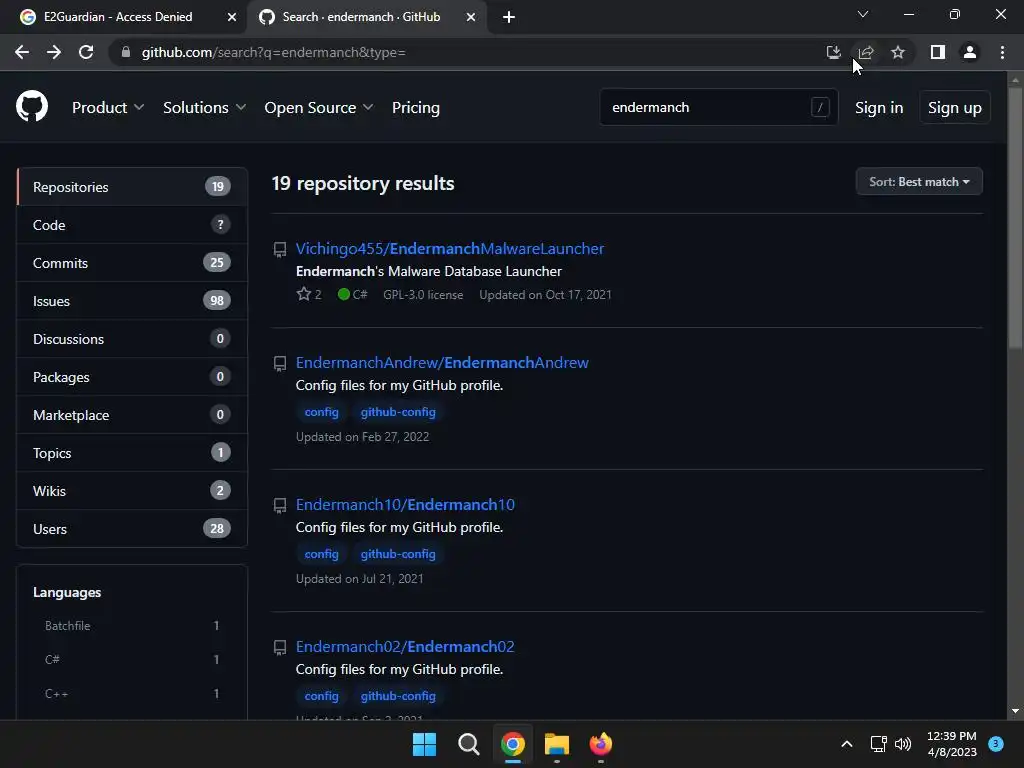Viewport: 1024px width, 768px height.
Task: Open the Chrome profile icon
Action: click(970, 52)
